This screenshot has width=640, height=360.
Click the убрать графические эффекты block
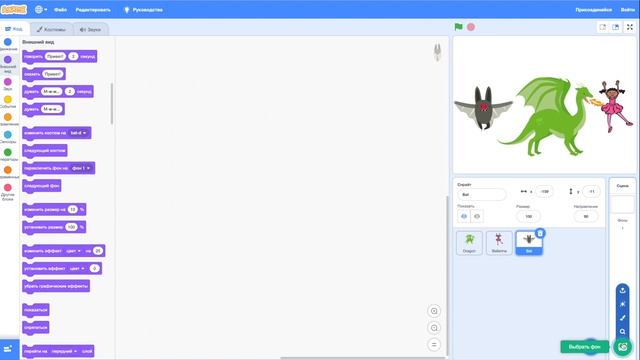coord(56,286)
